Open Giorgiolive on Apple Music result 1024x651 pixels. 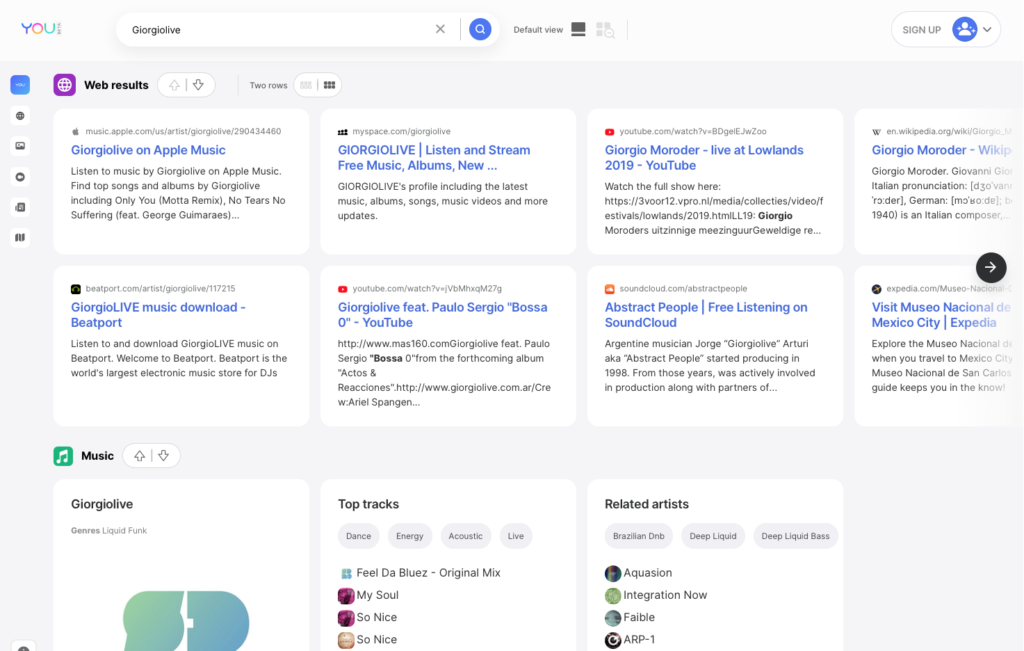pyautogui.click(x=148, y=150)
